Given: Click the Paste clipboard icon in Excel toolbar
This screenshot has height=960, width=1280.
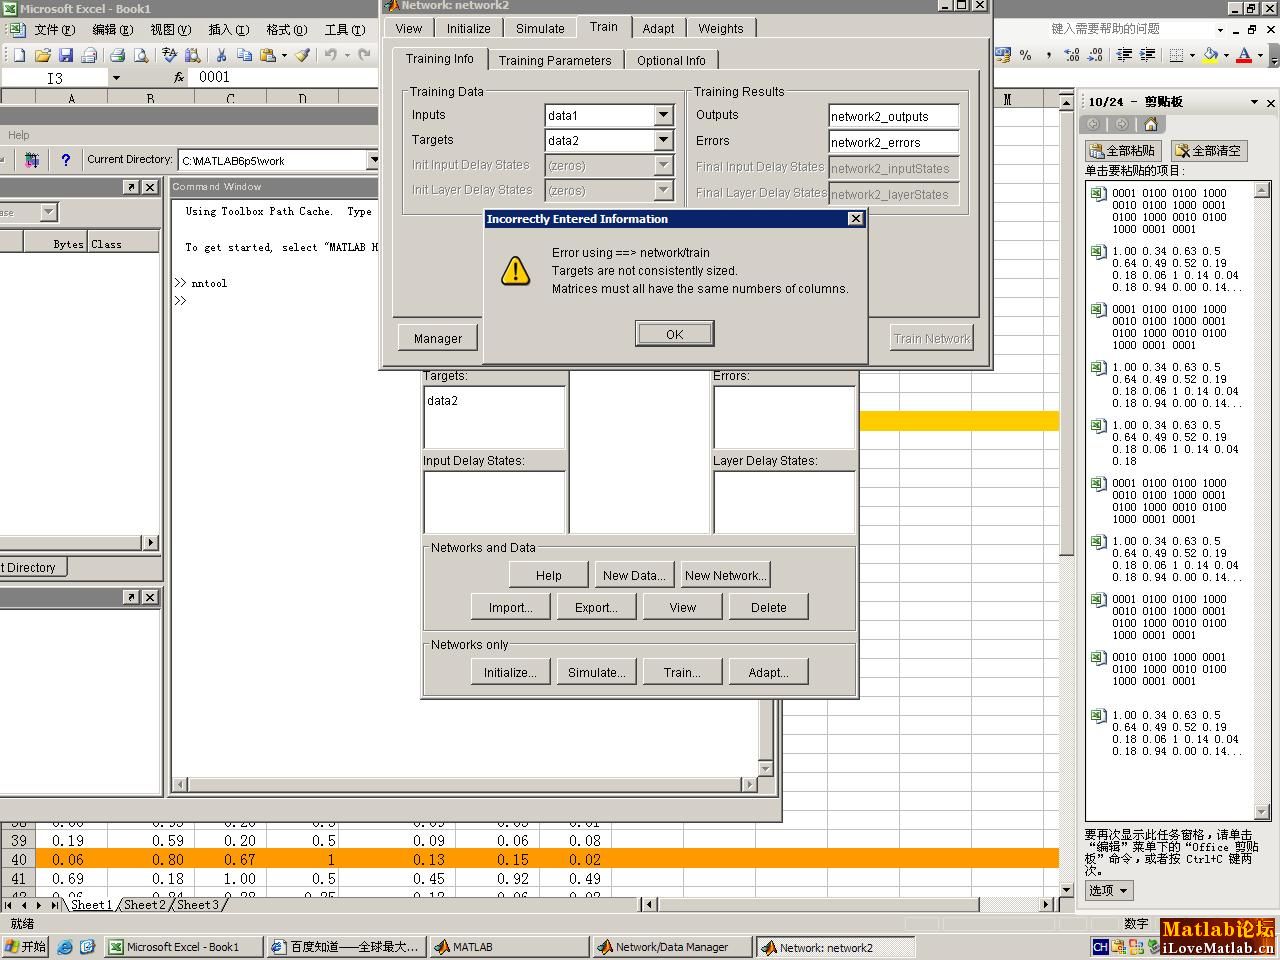Looking at the screenshot, I should pyautogui.click(x=267, y=55).
